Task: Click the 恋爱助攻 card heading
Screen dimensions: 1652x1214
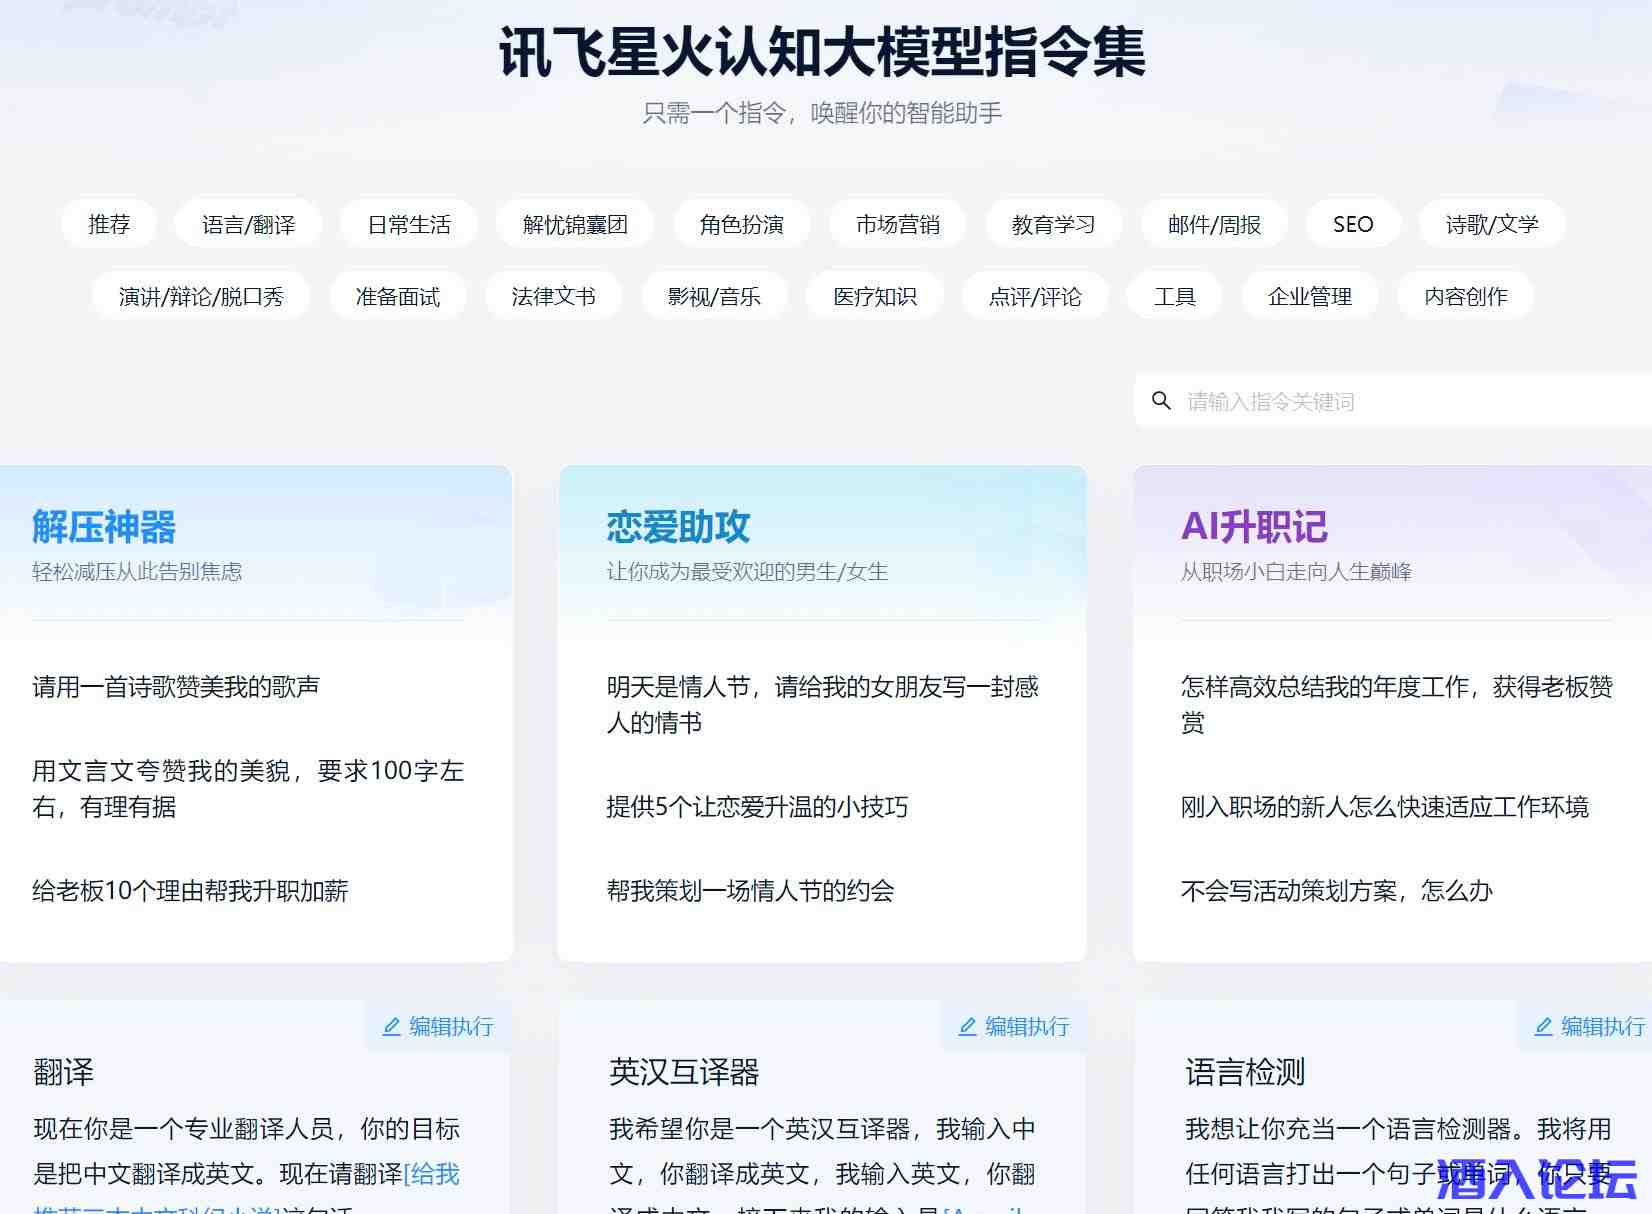Action: (678, 527)
